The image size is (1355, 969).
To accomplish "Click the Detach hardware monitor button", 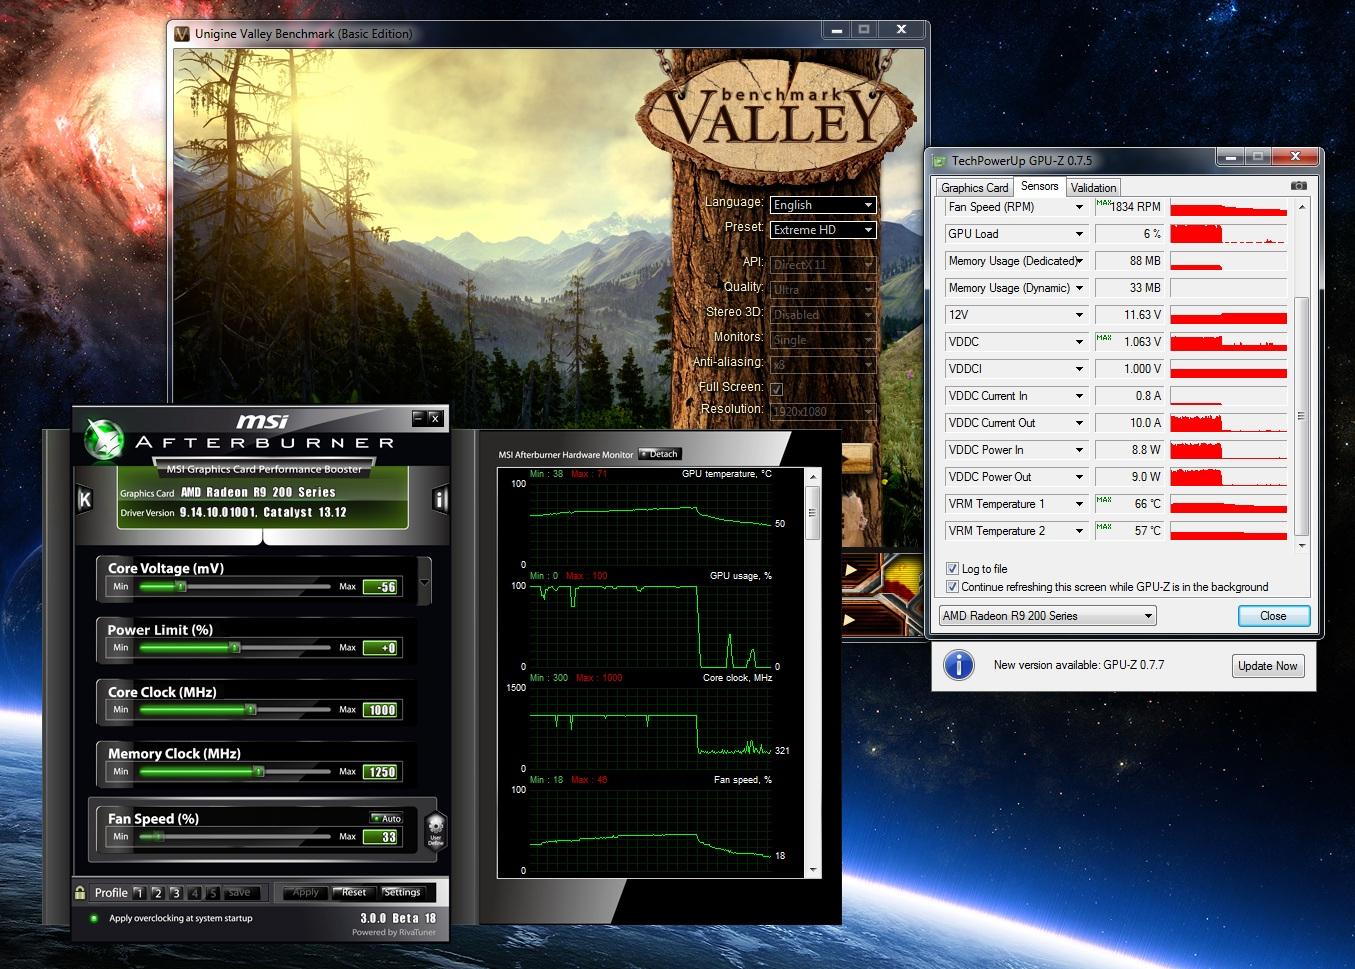I will point(659,454).
